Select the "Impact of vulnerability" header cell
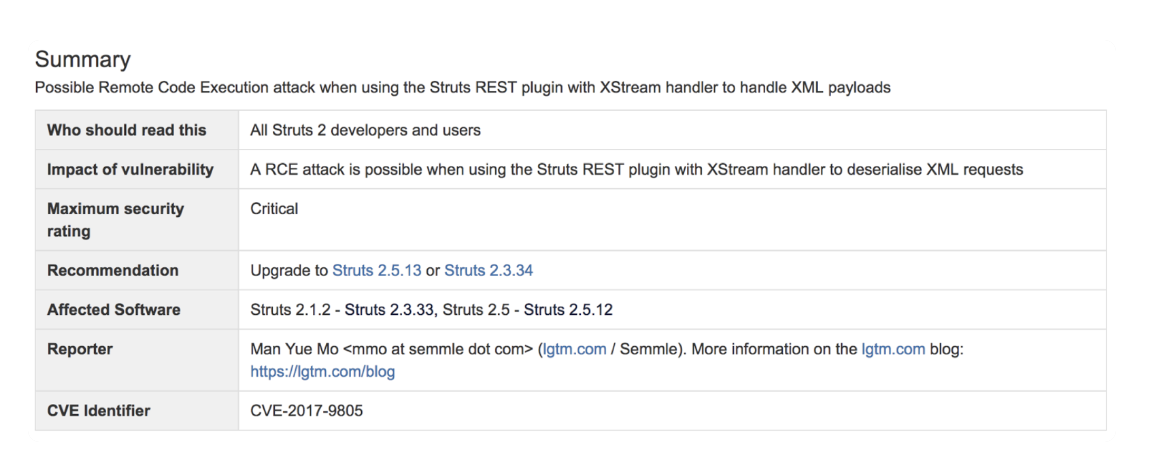This screenshot has height=452, width=1152. (x=131, y=170)
